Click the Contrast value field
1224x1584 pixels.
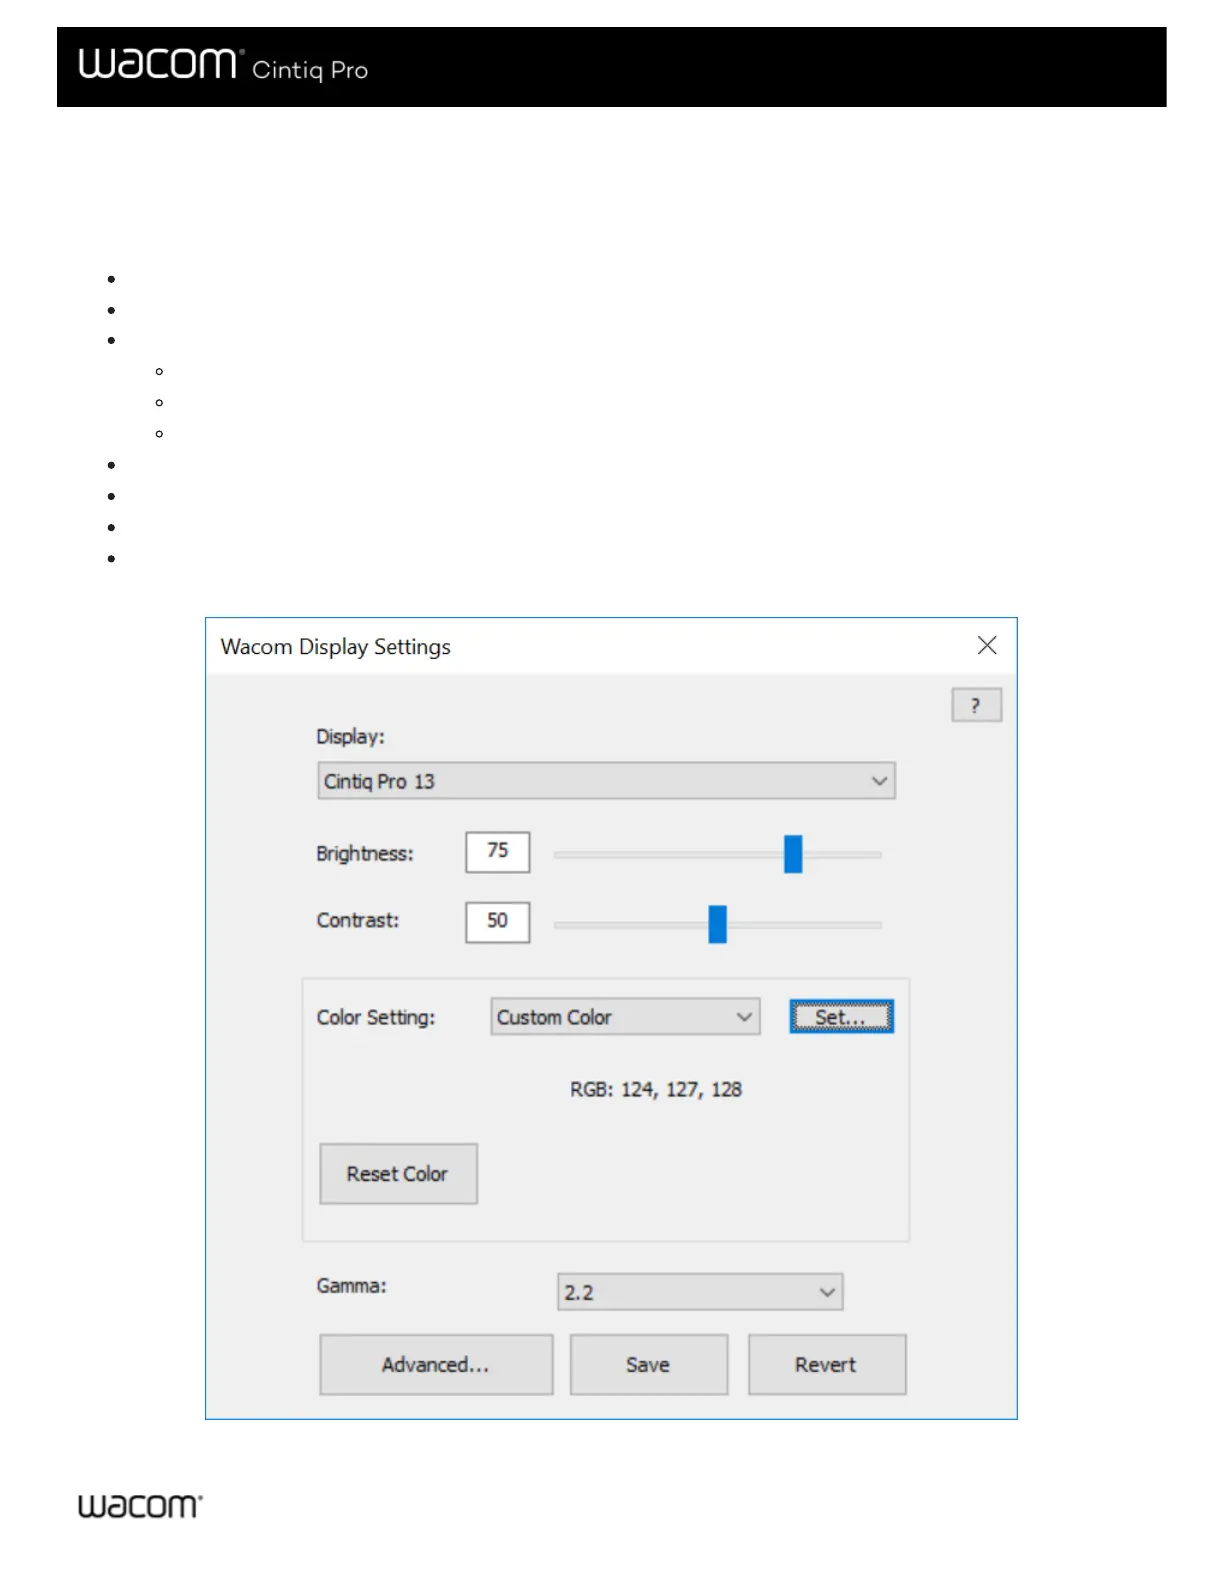(x=497, y=922)
